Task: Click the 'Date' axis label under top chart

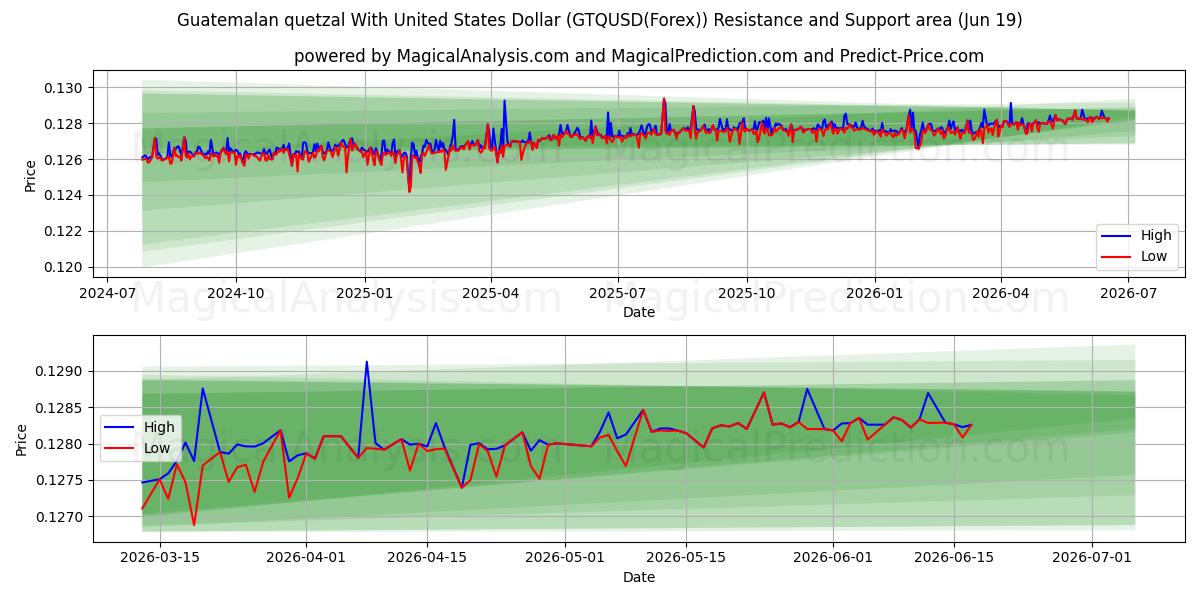Action: (639, 312)
